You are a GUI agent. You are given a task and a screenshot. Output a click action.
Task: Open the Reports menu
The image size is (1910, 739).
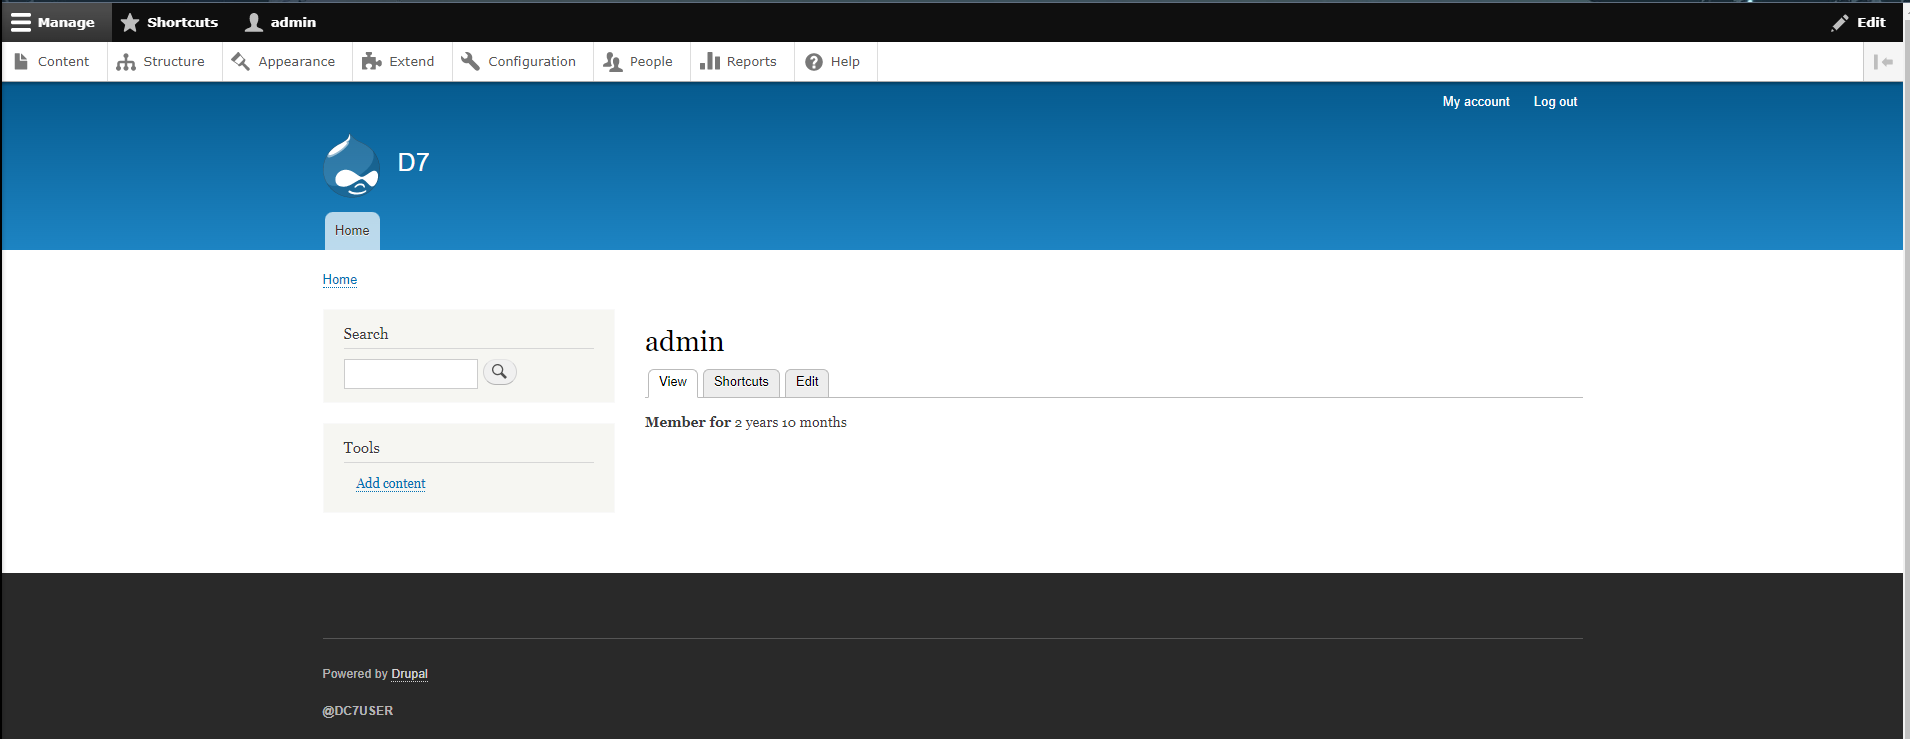[x=739, y=62]
